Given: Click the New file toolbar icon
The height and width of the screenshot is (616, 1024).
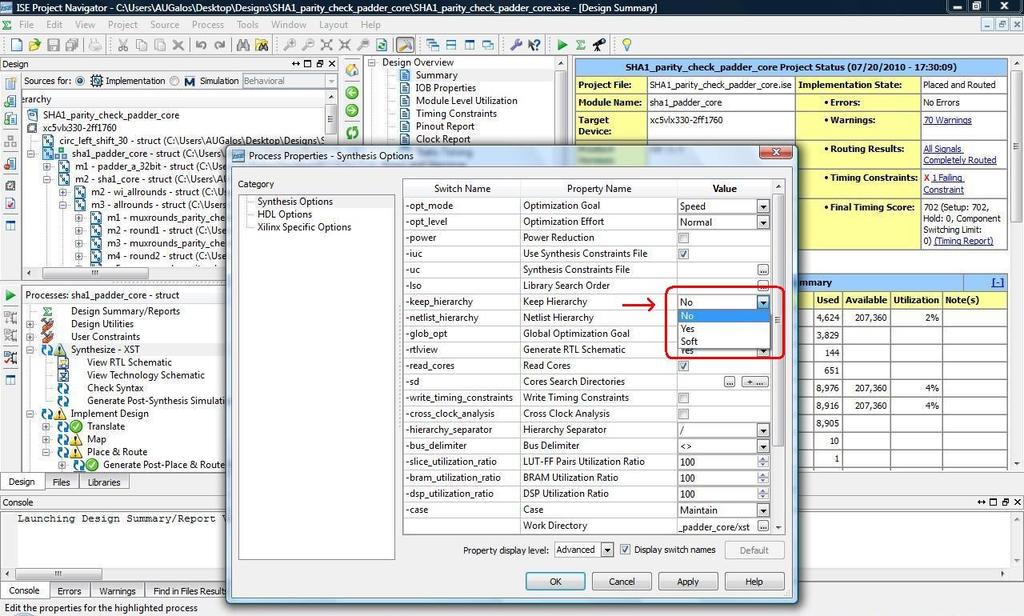Looking at the screenshot, I should (x=17, y=45).
